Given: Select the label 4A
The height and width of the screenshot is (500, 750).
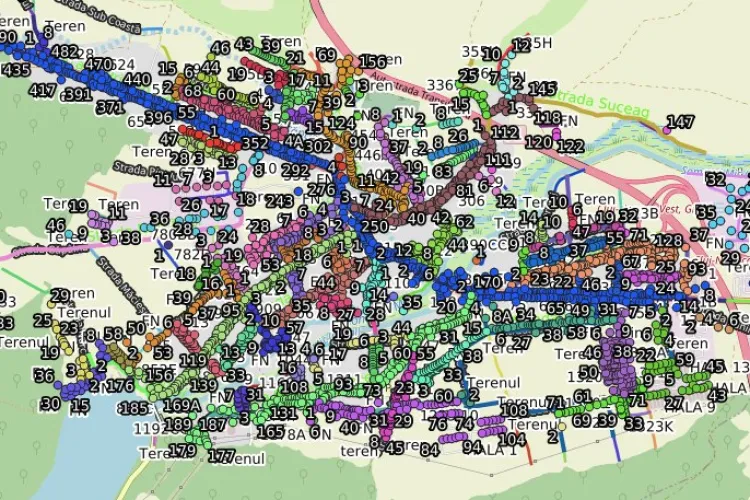Looking at the screenshot, I should (x=294, y=142).
